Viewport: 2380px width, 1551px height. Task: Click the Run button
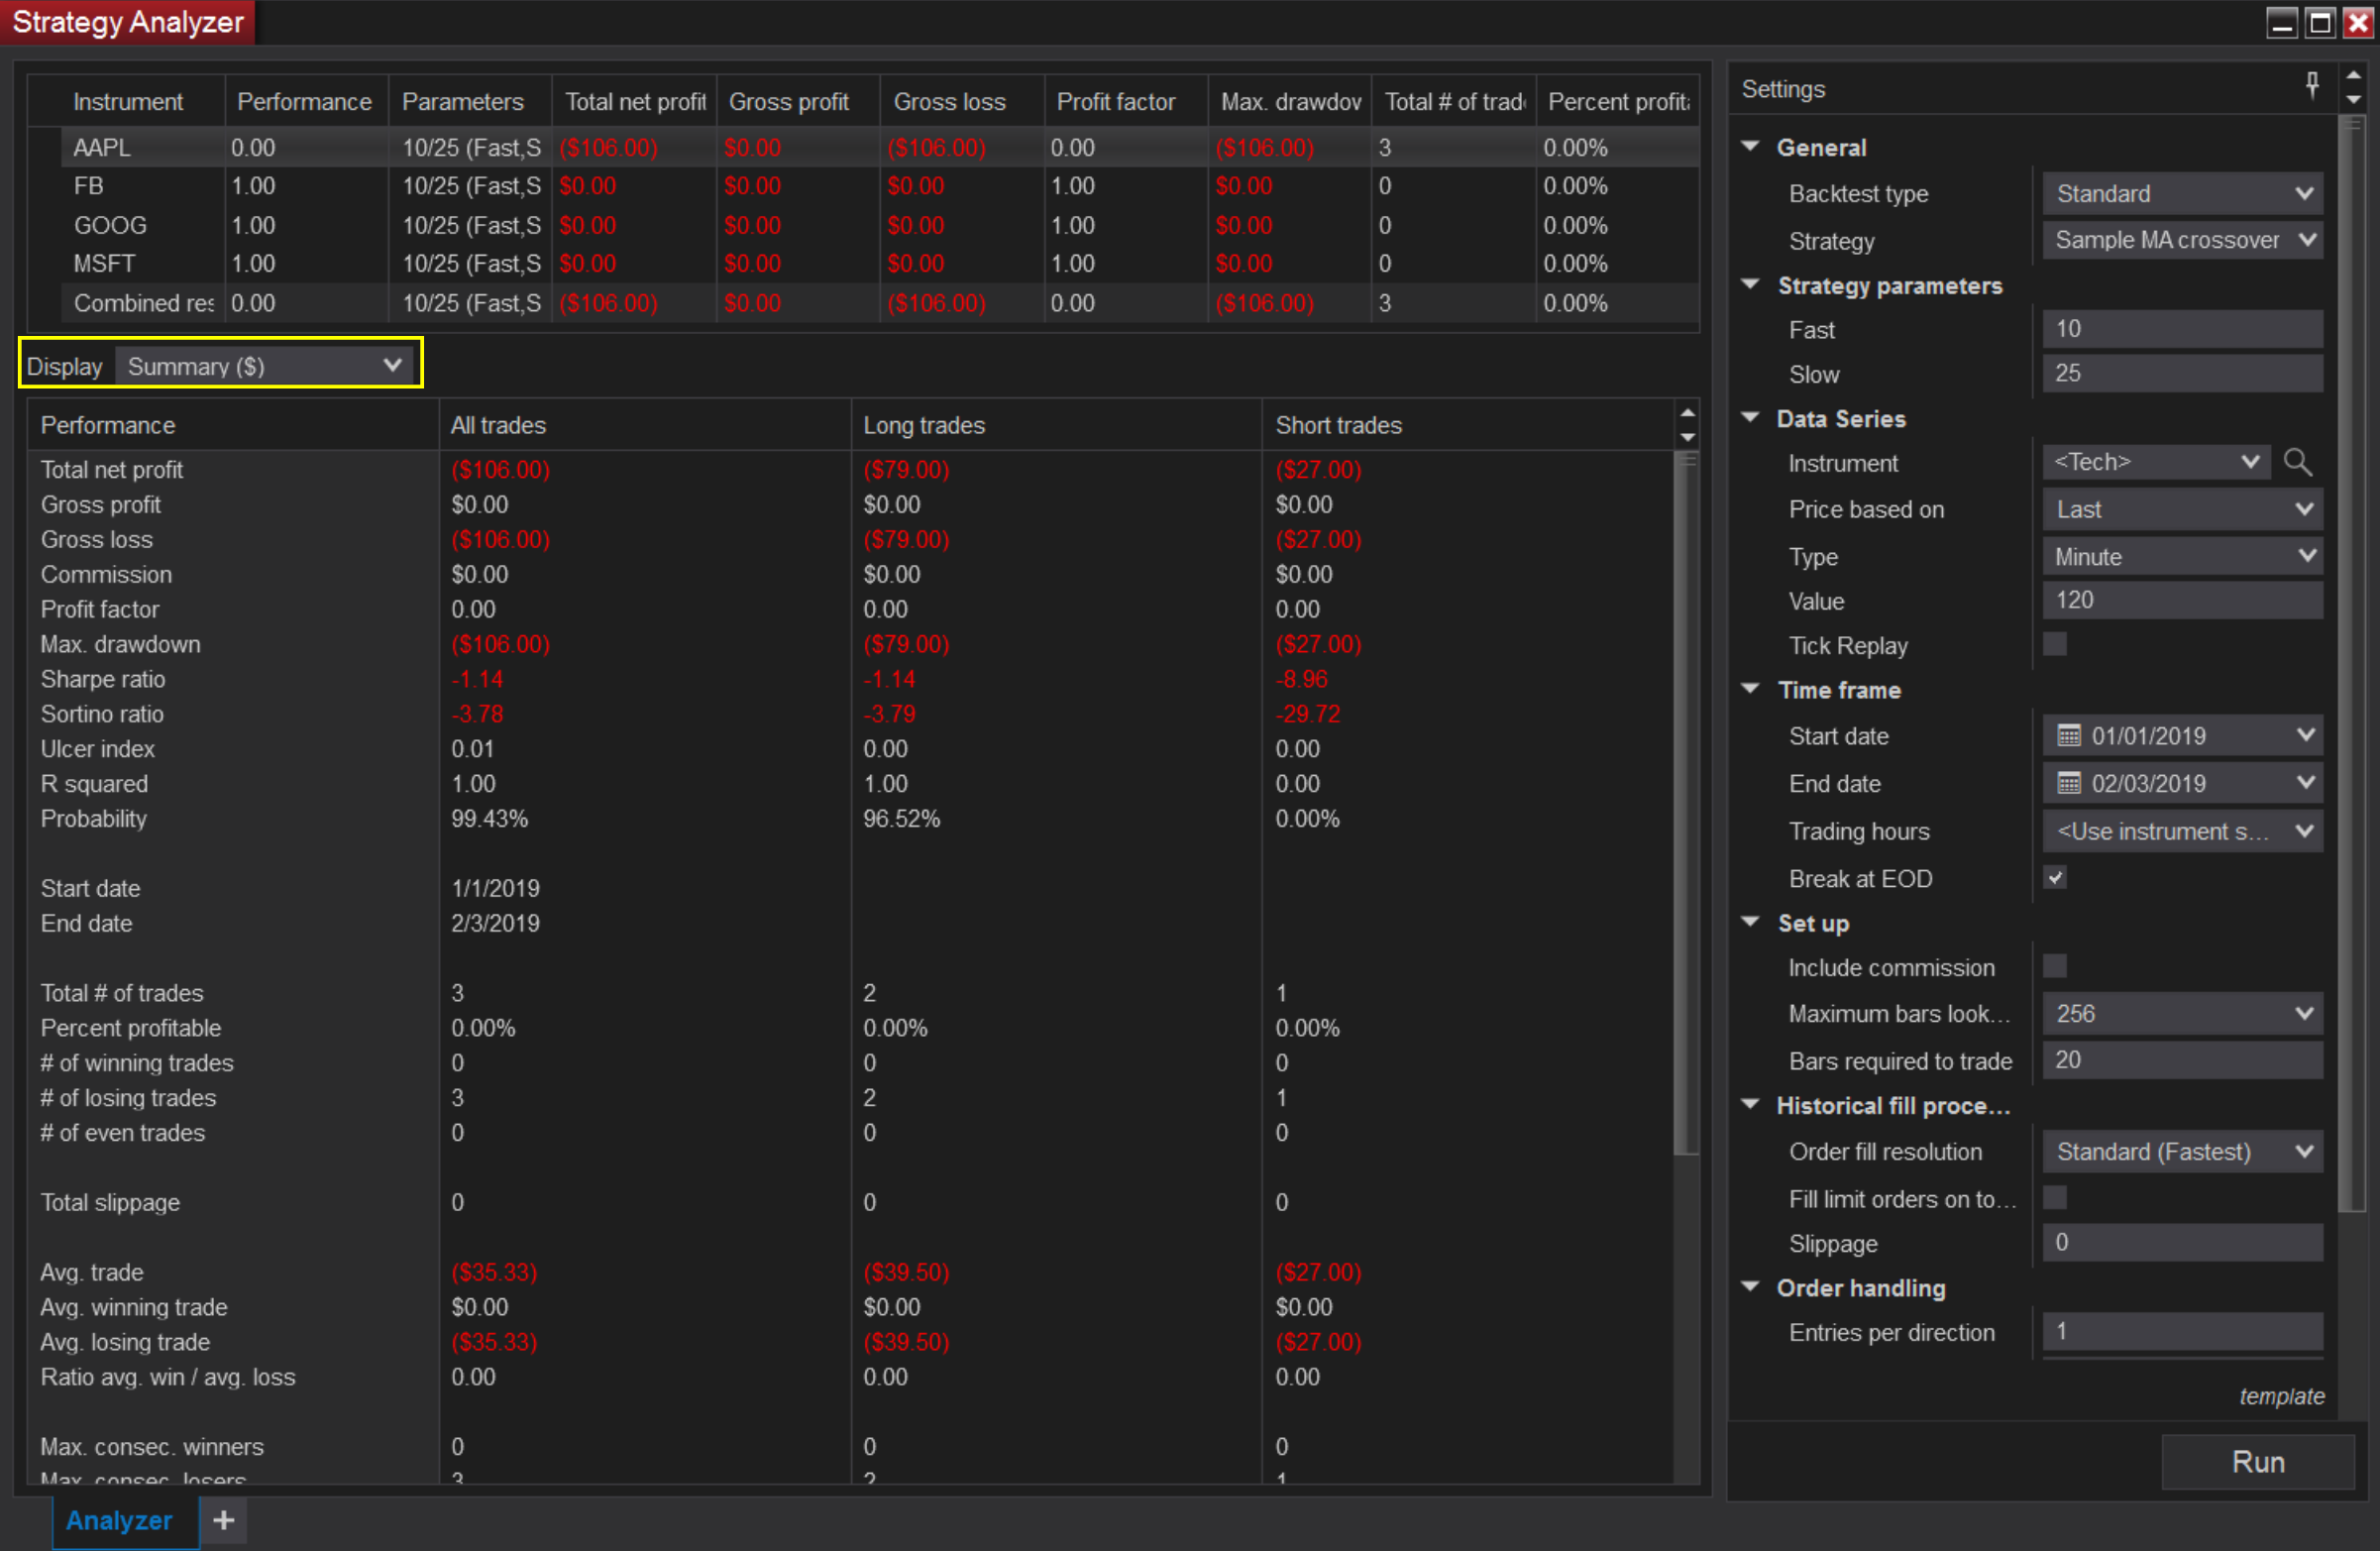2257,1461
